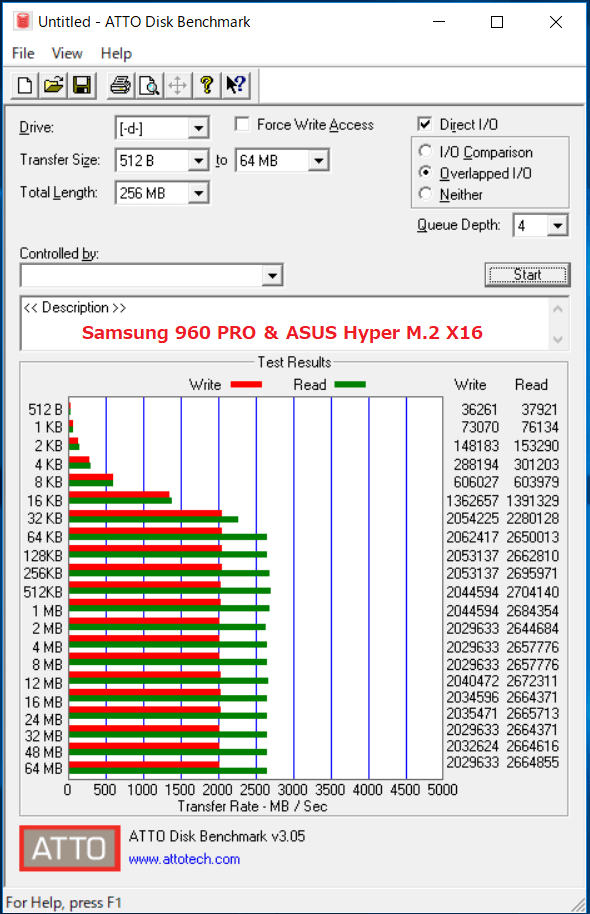Click the Save floppy disk icon
Screen dimensions: 590x914
pyautogui.click(x=82, y=86)
